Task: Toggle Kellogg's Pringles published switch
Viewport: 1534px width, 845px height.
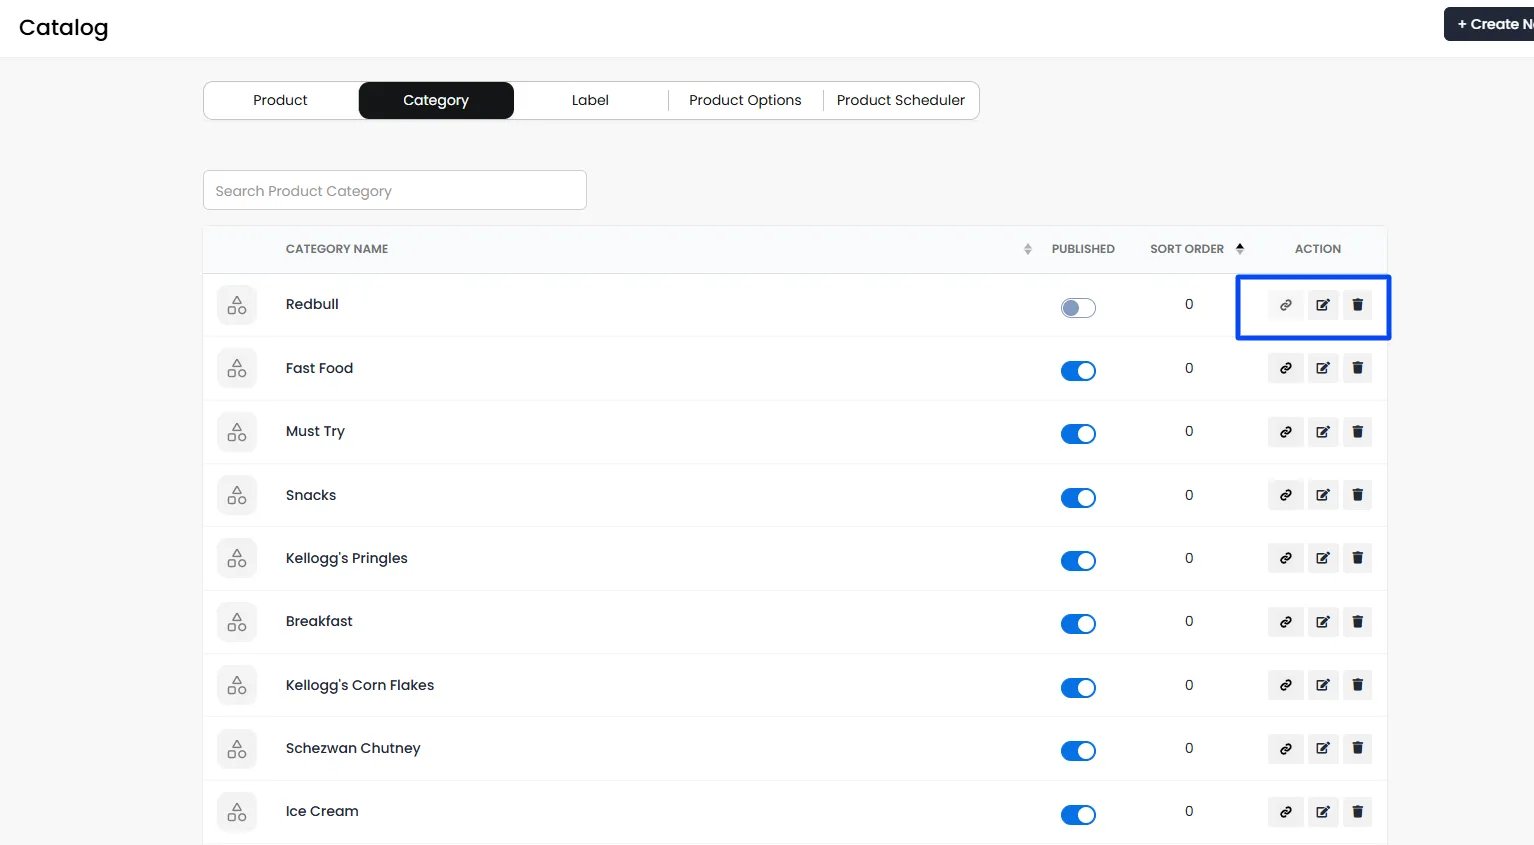Action: (1078, 561)
